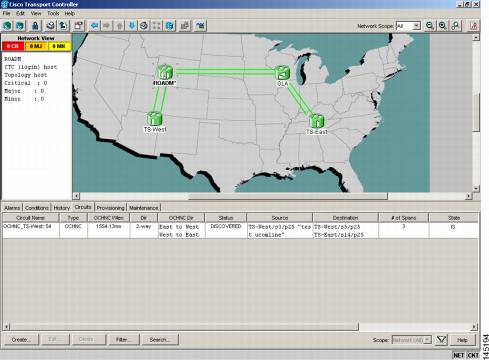489x360 pixels.
Task: Click the filter funnel icon beside Scope
Action: (441, 340)
